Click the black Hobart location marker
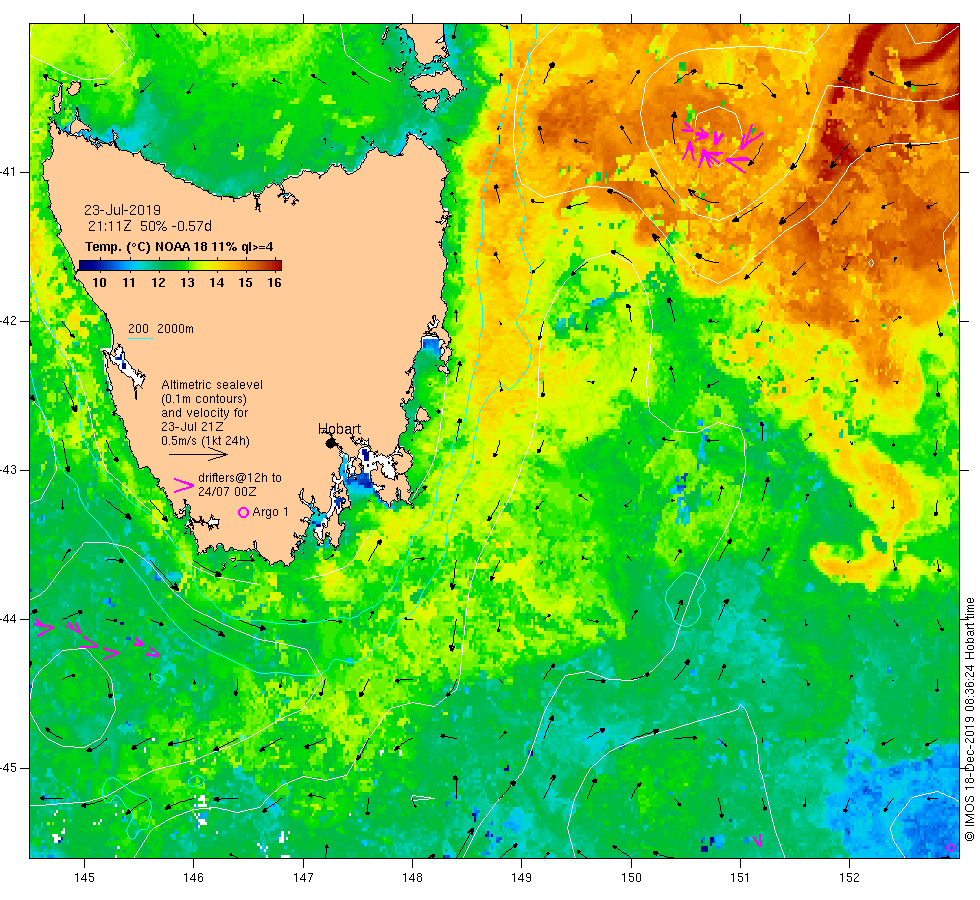The width and height of the screenshot is (980, 900). click(331, 443)
